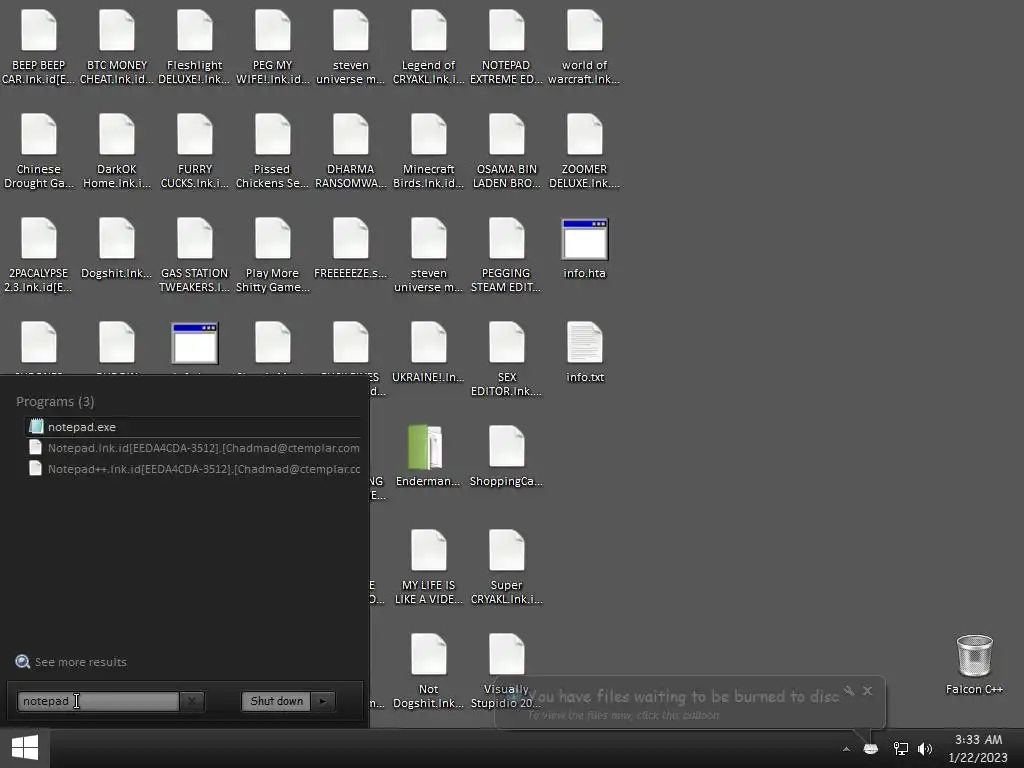This screenshot has width=1024, height=768.
Task: Open the volume speaker tray icon
Action: tap(925, 749)
